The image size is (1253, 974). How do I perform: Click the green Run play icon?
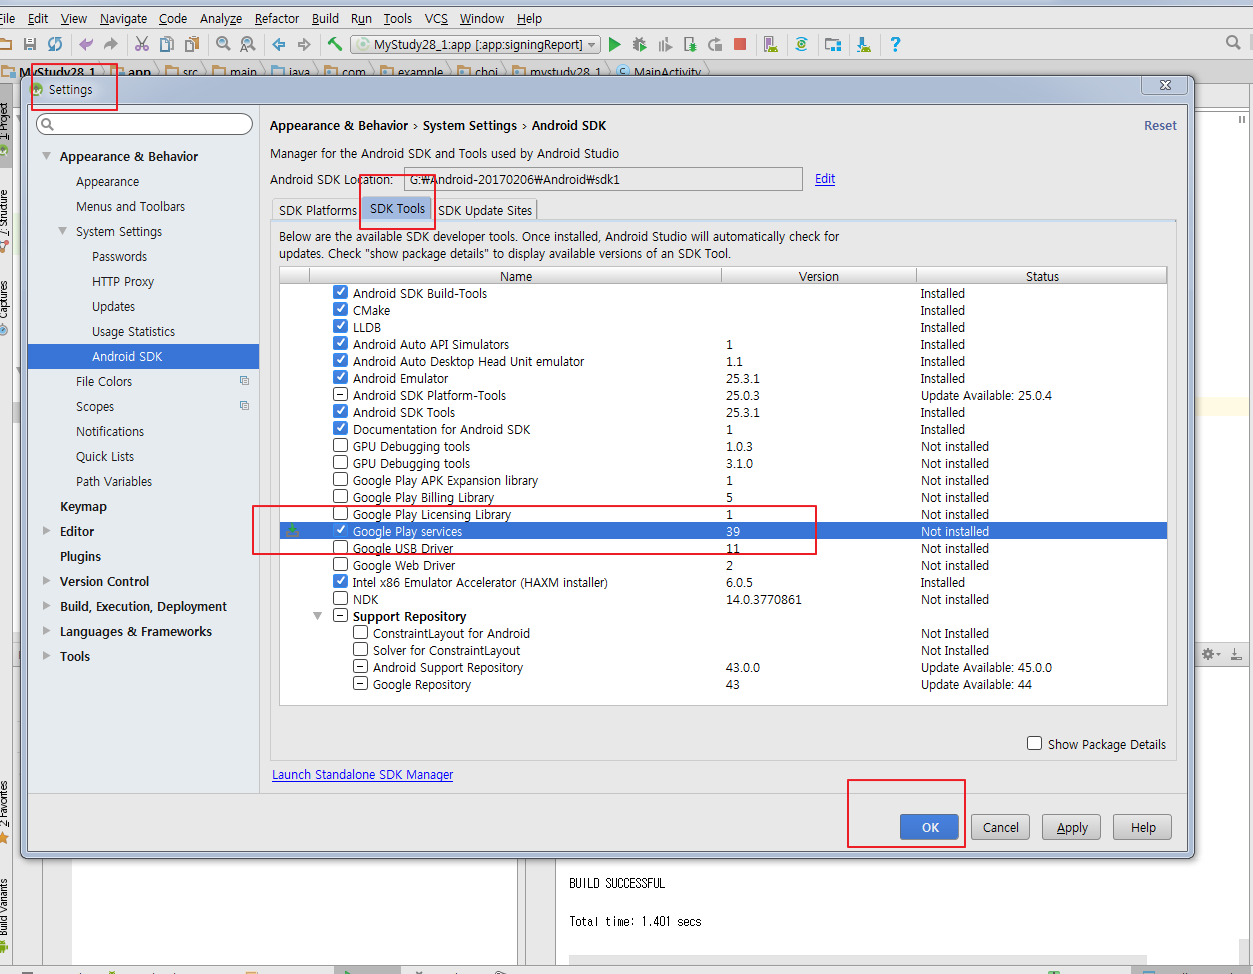(x=615, y=44)
